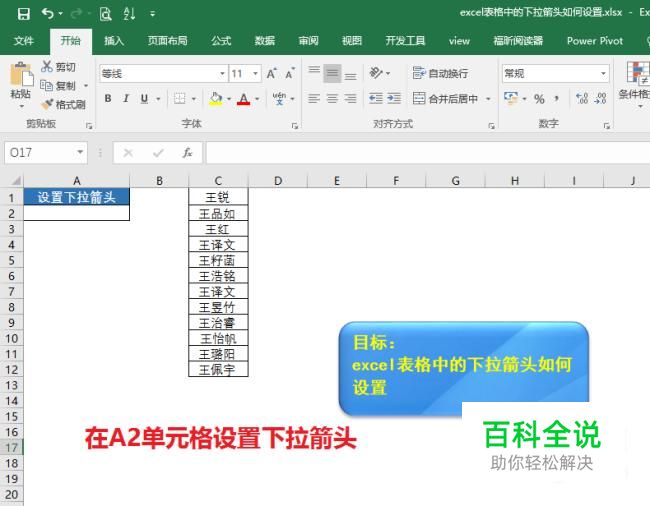Switch to the Data (数据) tab

click(x=265, y=41)
